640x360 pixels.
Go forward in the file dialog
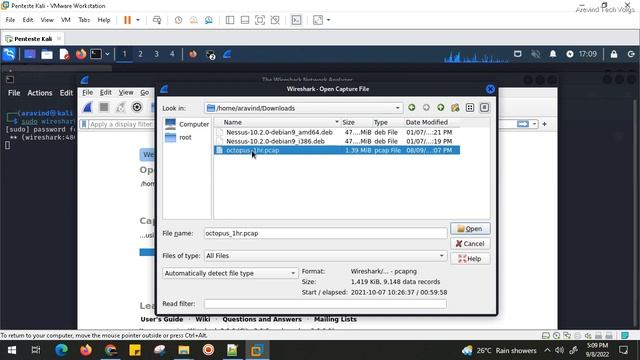coord(426,108)
